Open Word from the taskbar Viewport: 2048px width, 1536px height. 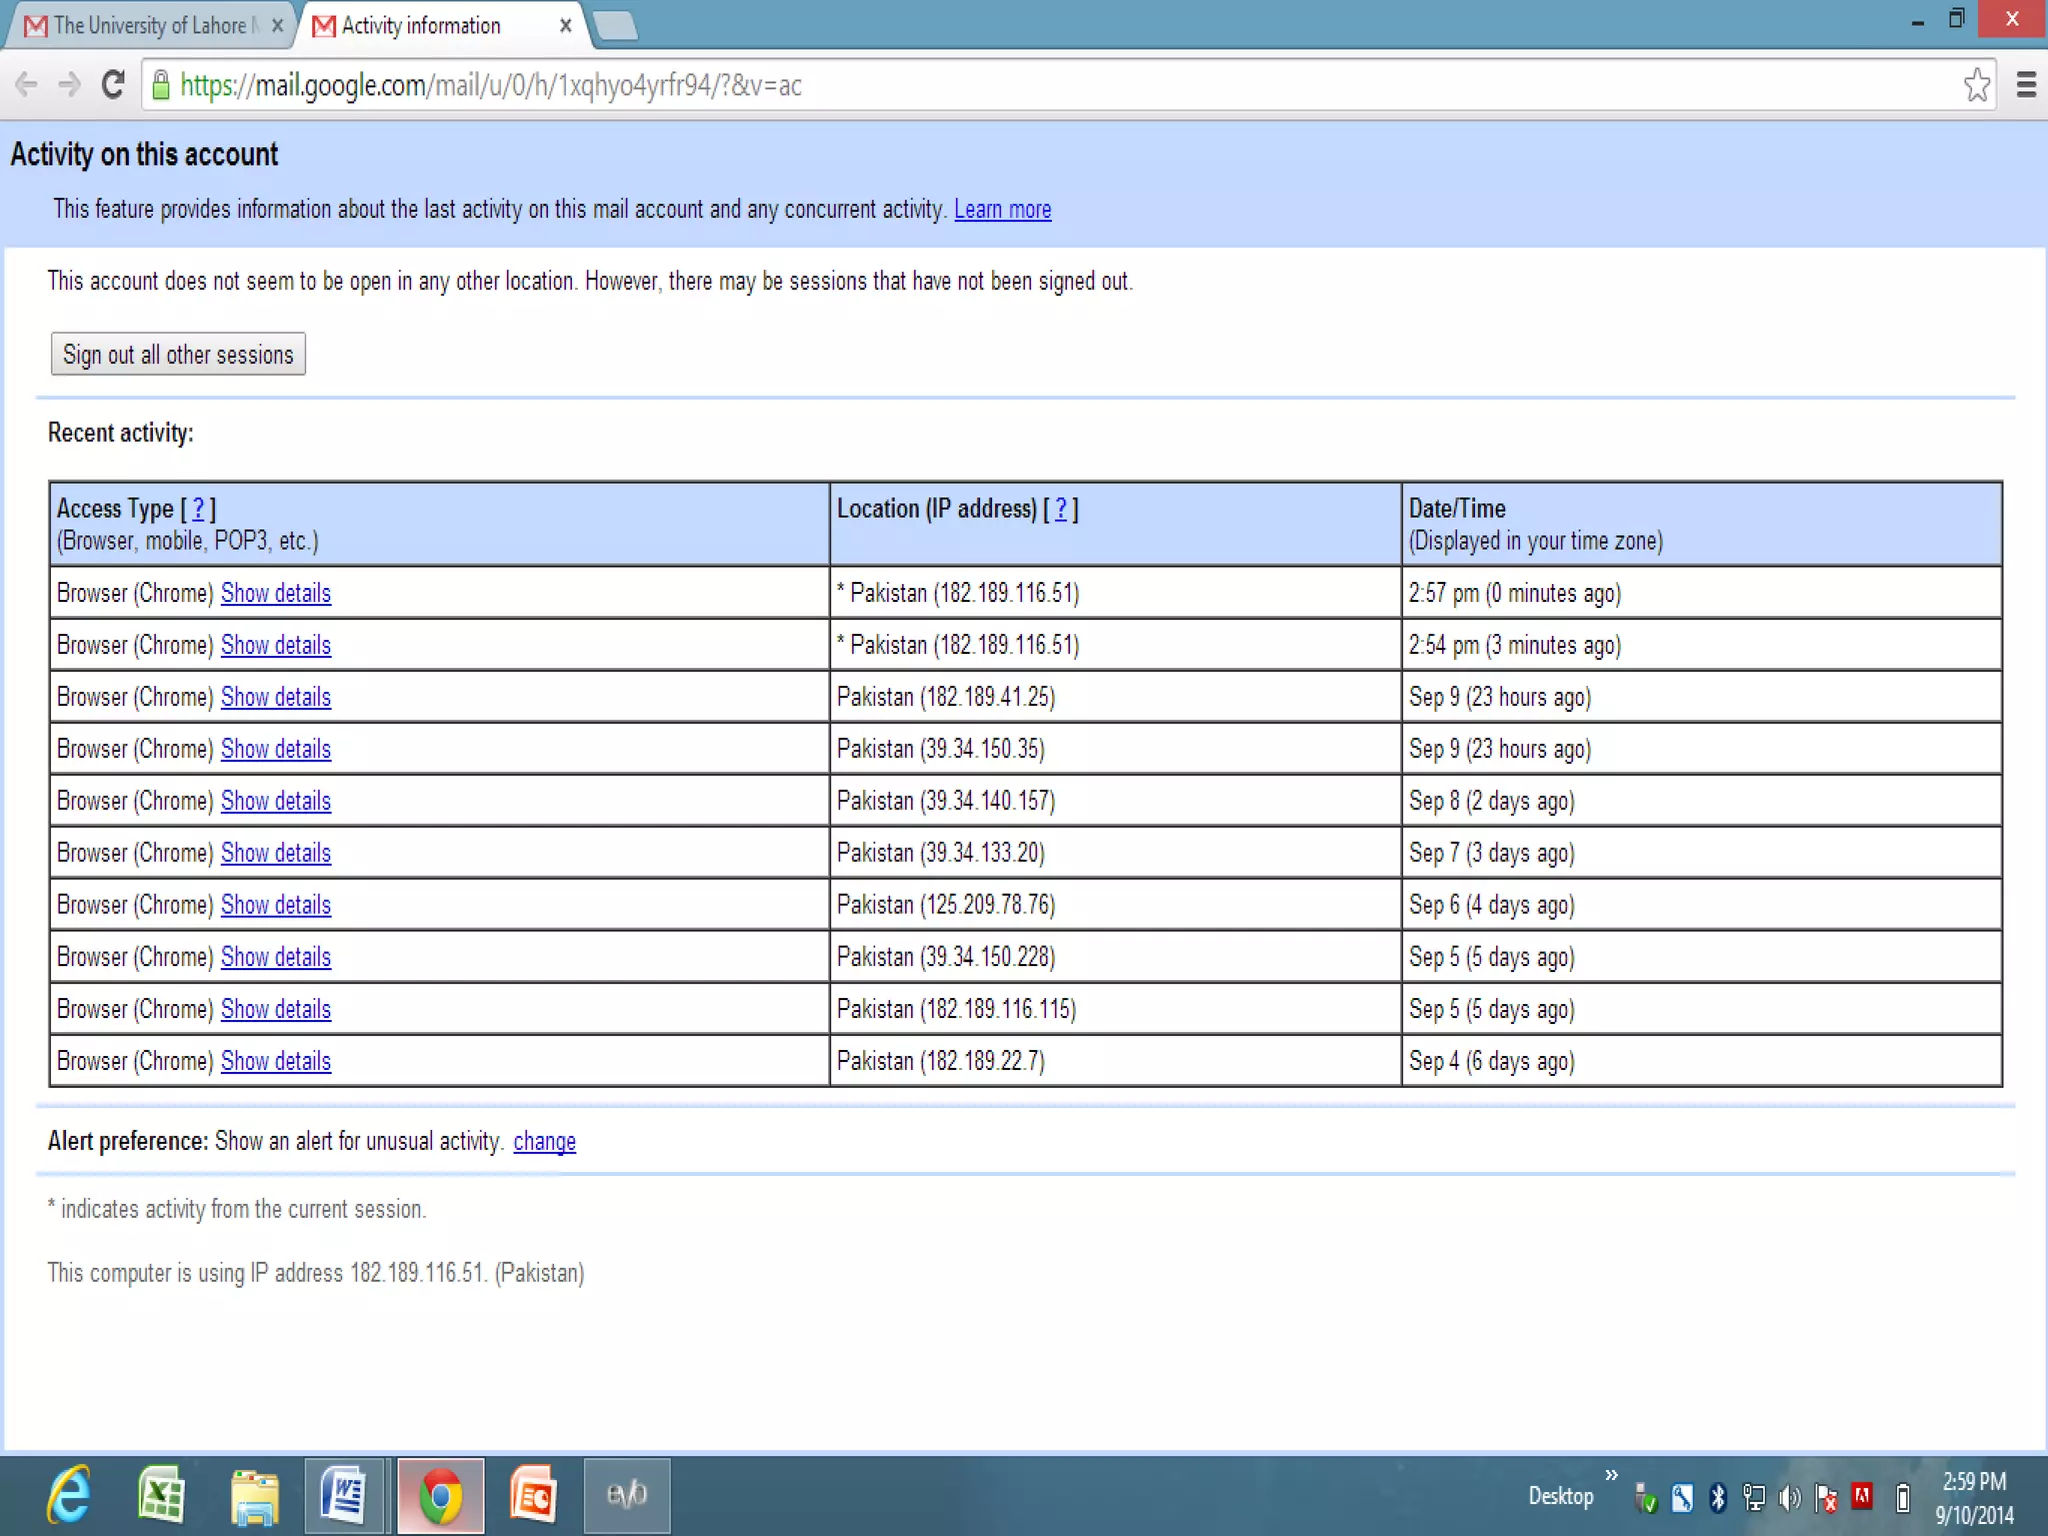tap(343, 1496)
